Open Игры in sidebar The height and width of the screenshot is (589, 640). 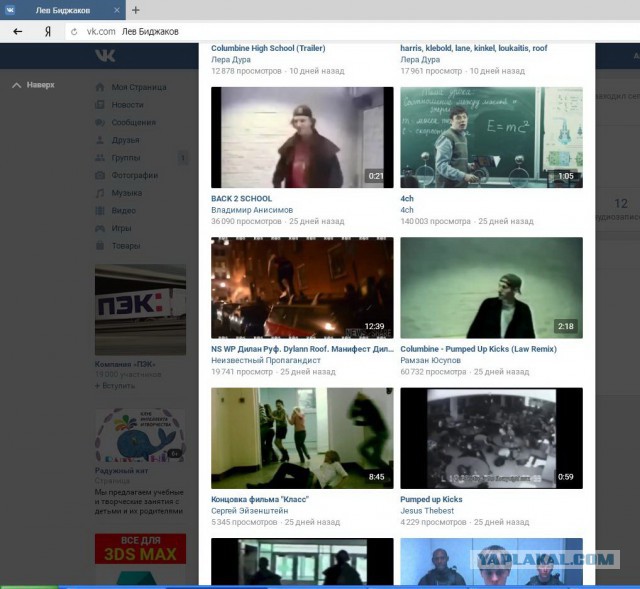(x=122, y=228)
